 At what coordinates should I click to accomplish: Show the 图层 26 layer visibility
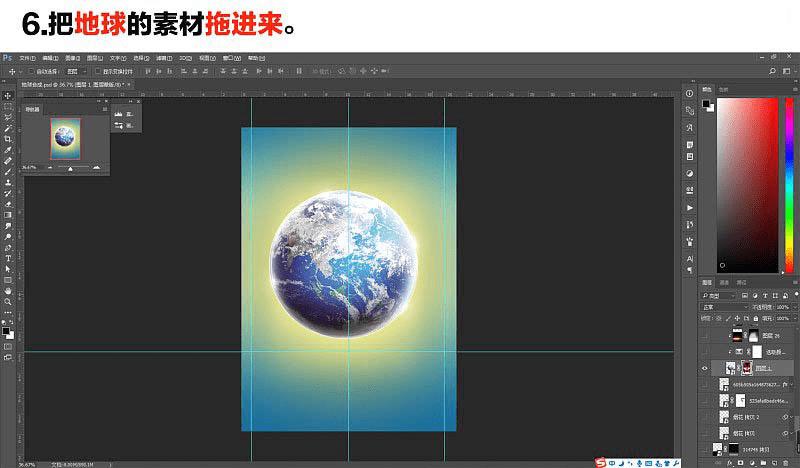(x=705, y=335)
